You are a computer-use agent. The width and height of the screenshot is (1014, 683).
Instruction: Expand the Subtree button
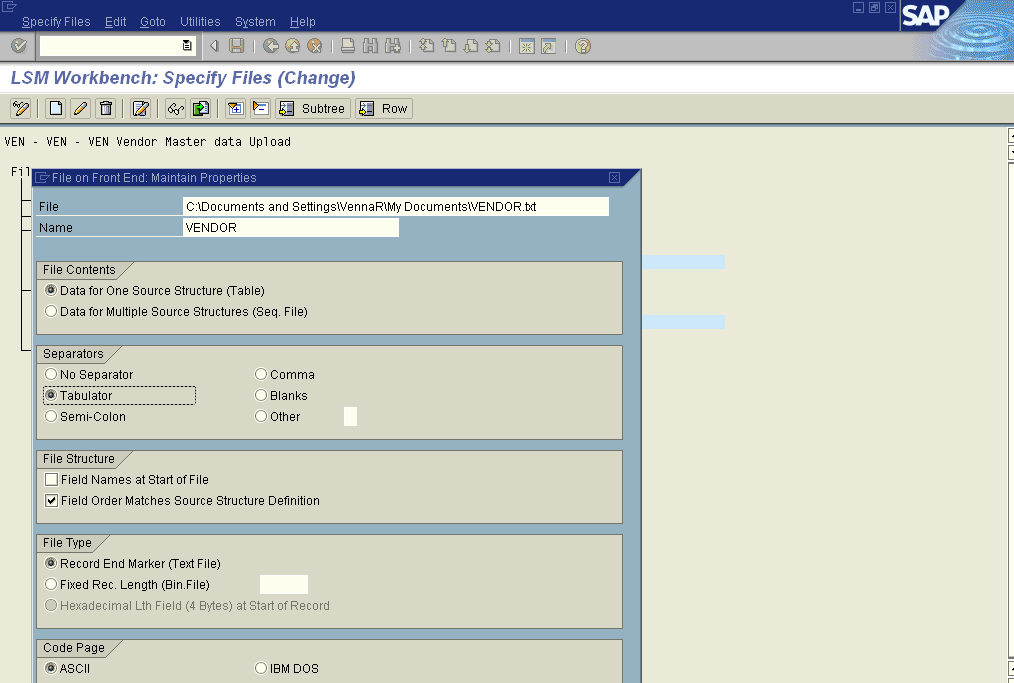click(x=312, y=108)
